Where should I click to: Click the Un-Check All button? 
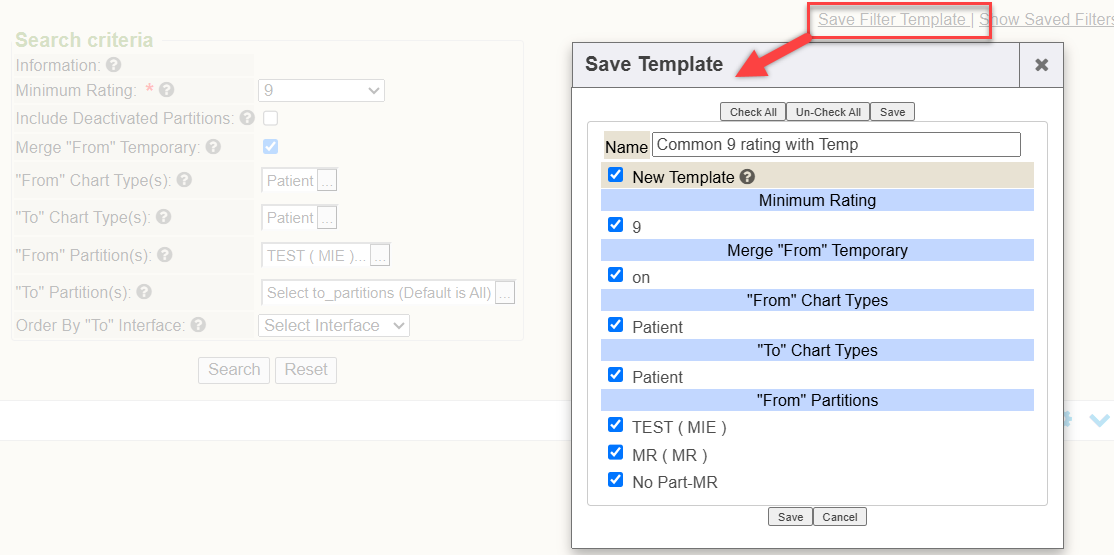[828, 112]
